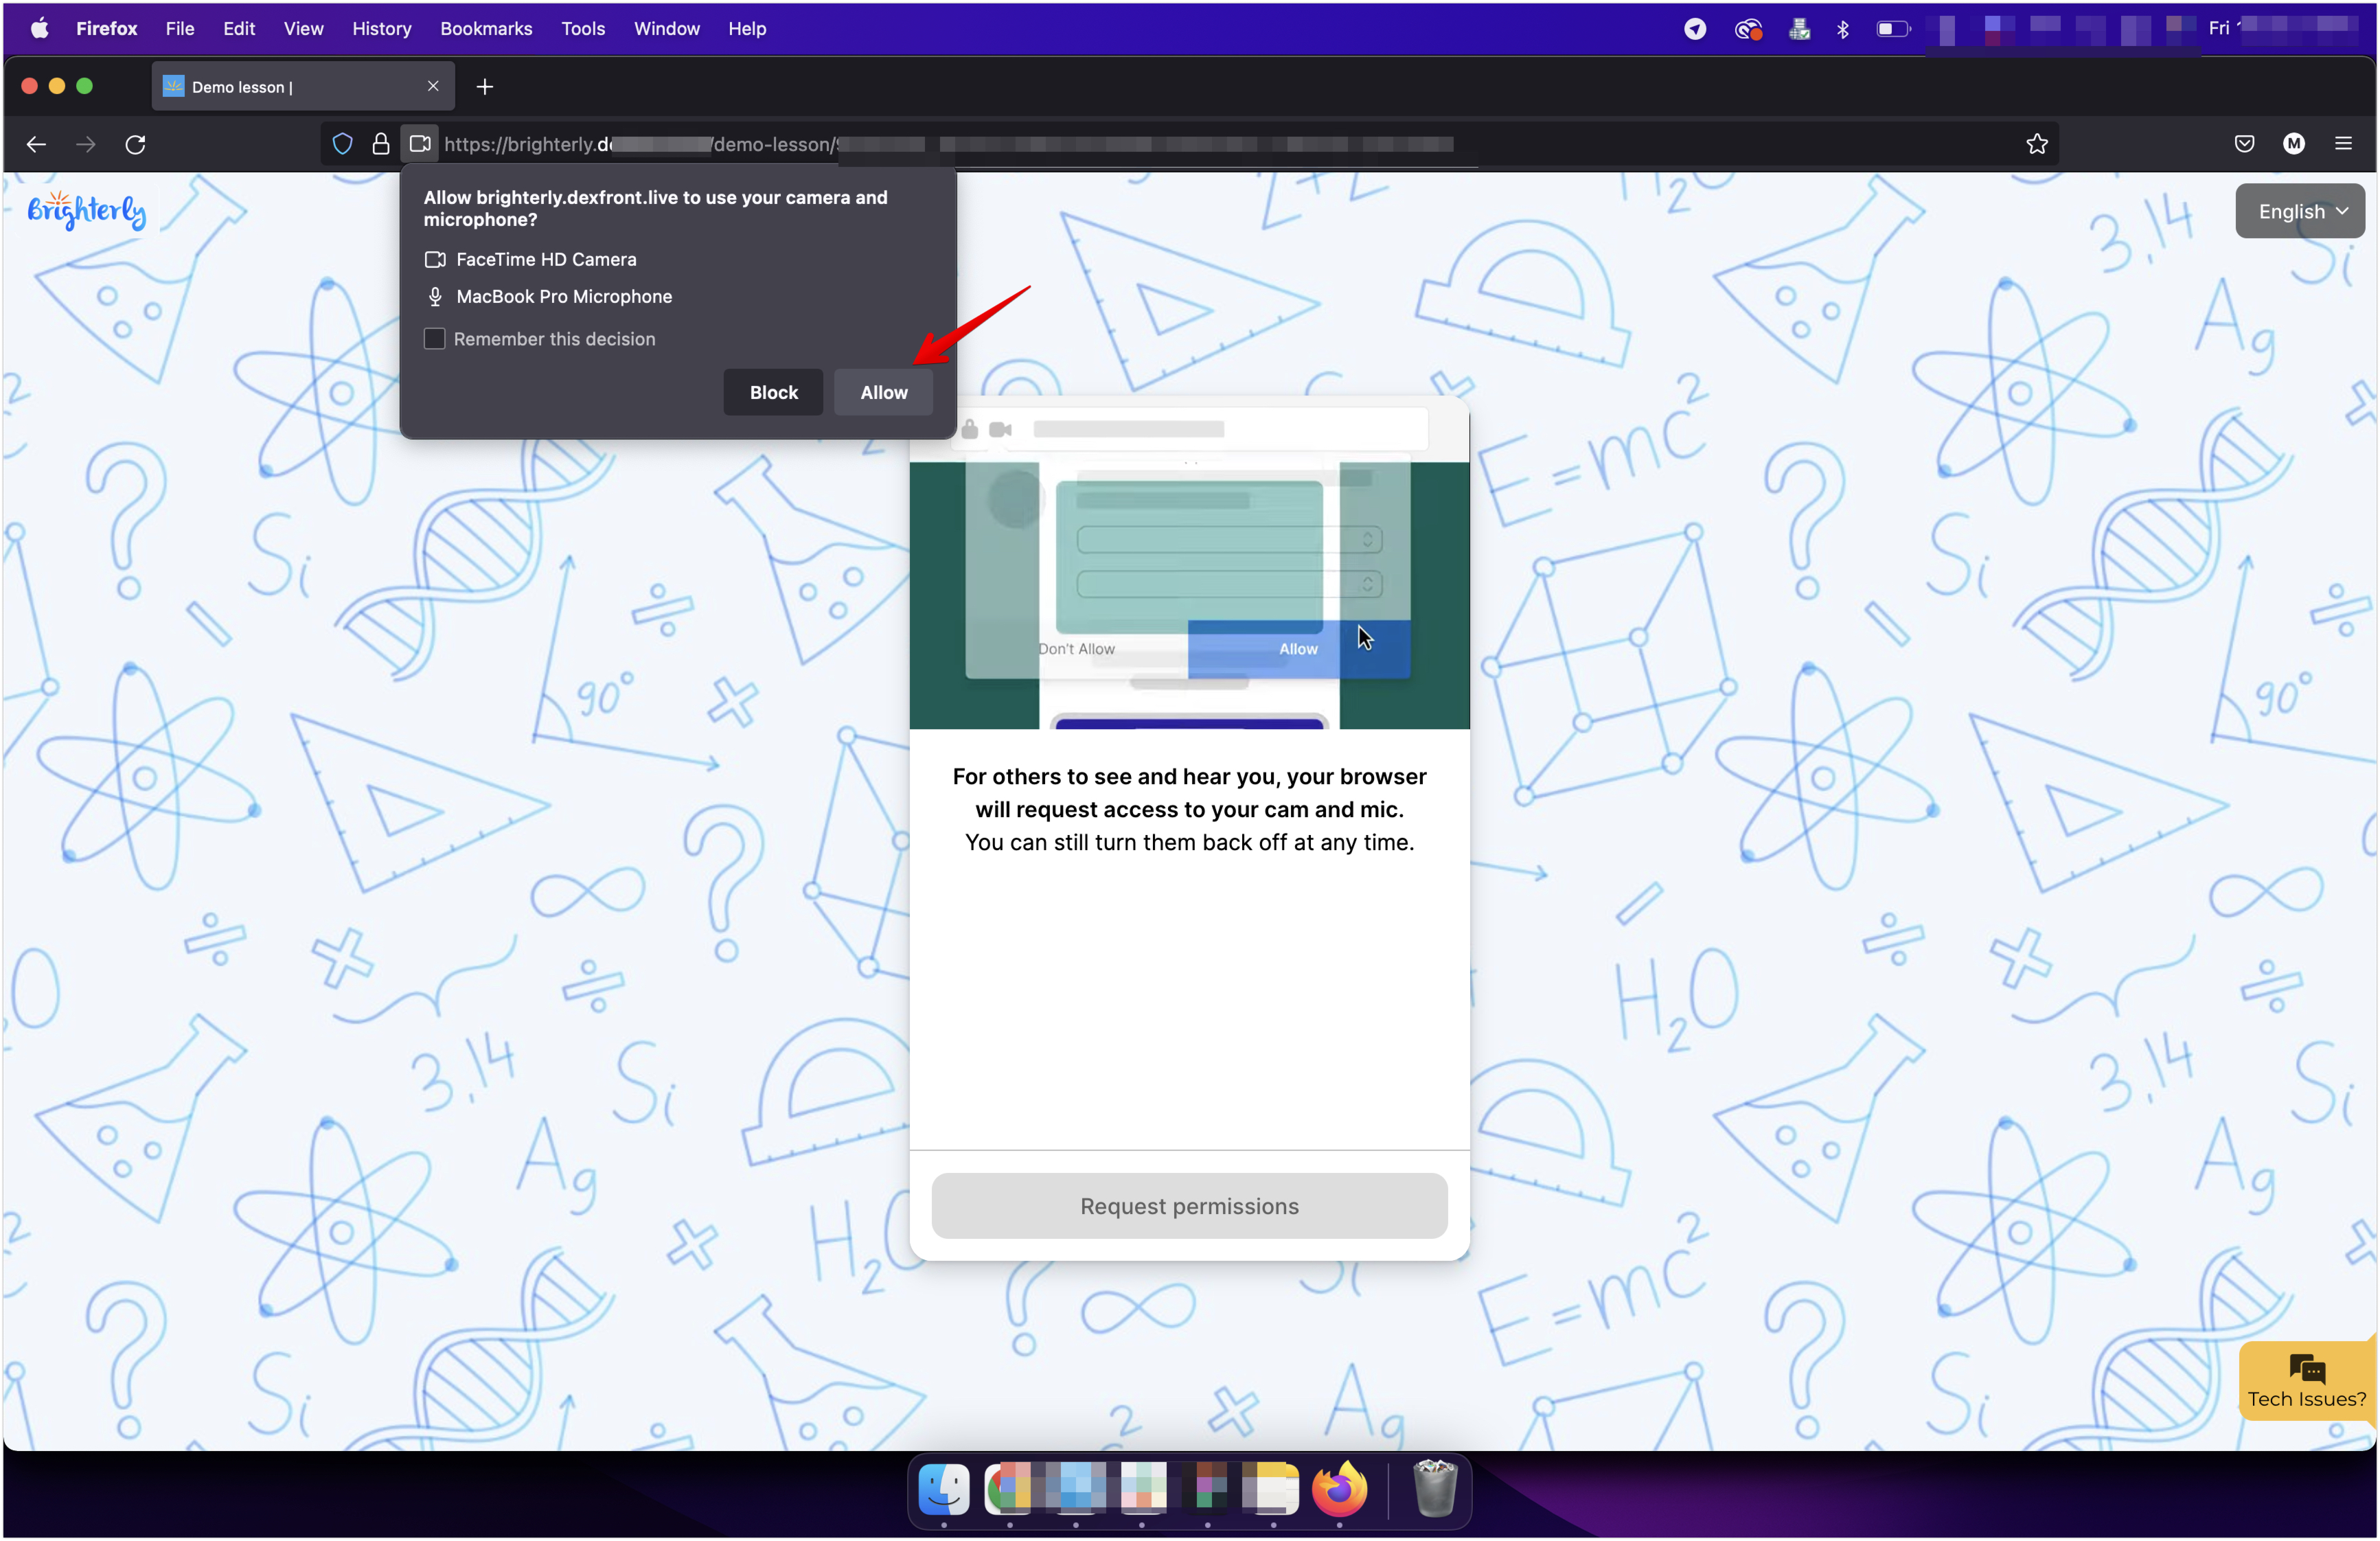Open Trash from the Dock

click(1435, 1489)
